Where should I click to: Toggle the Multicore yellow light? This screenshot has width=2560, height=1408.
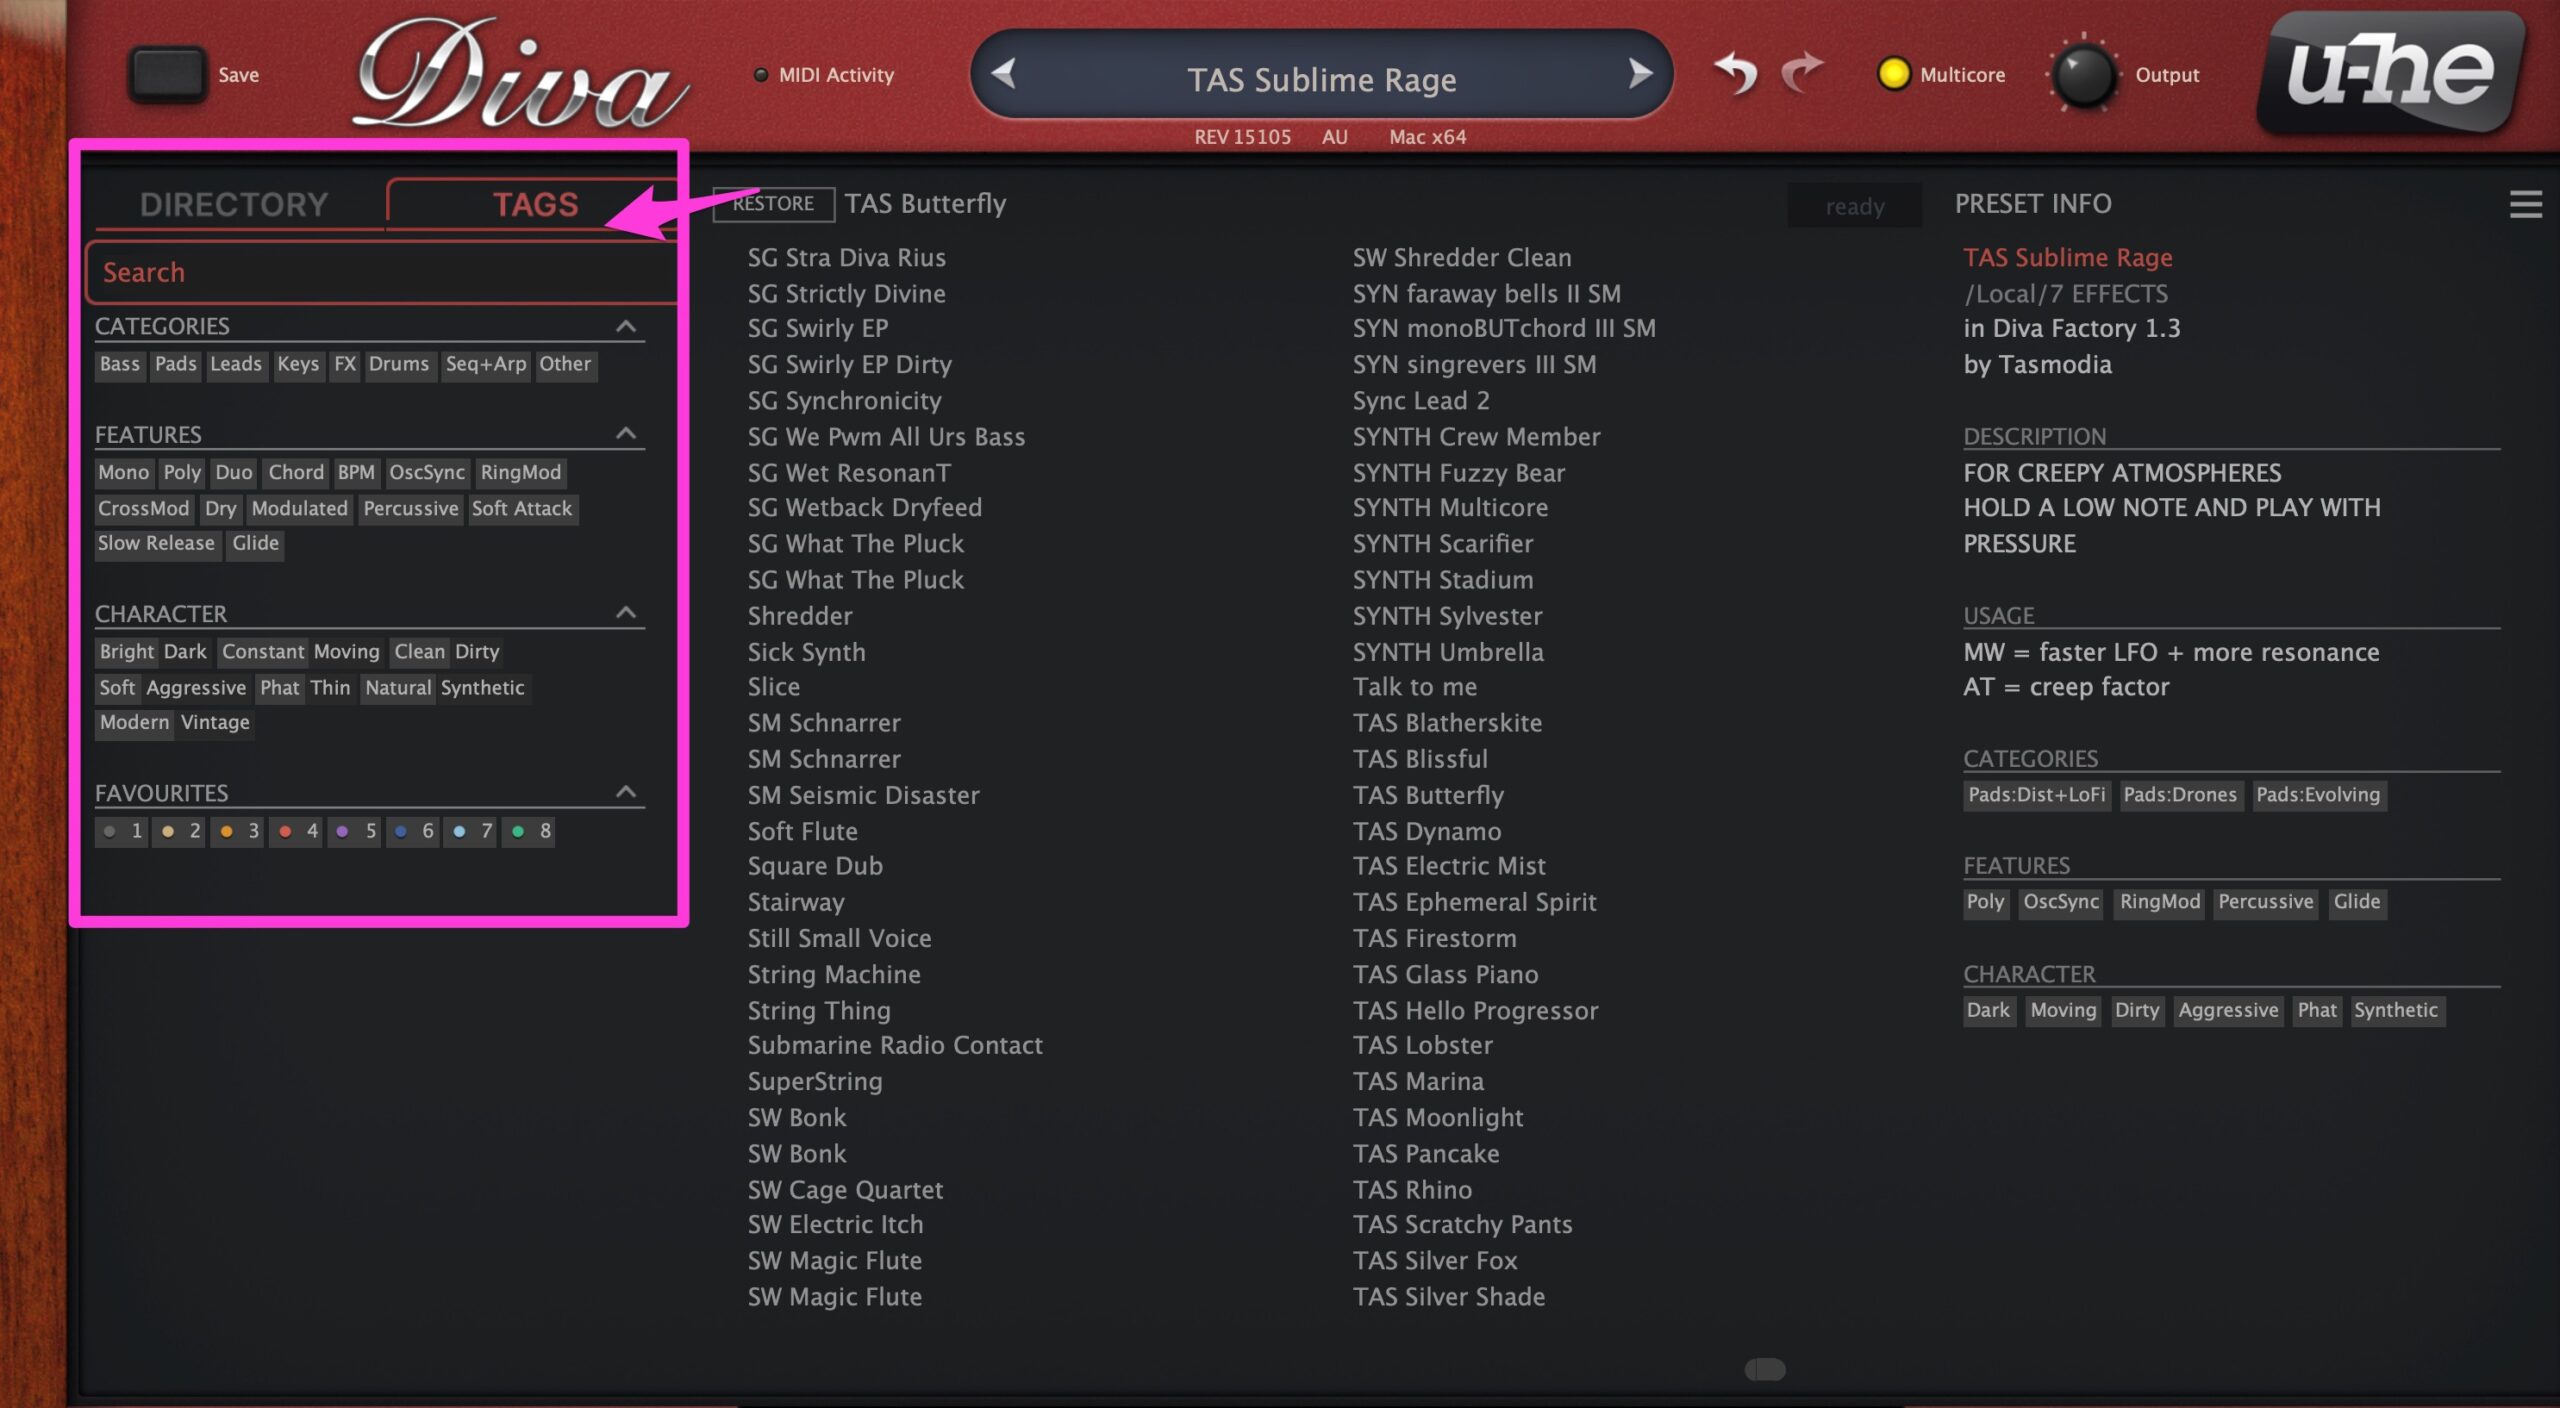tap(1893, 74)
